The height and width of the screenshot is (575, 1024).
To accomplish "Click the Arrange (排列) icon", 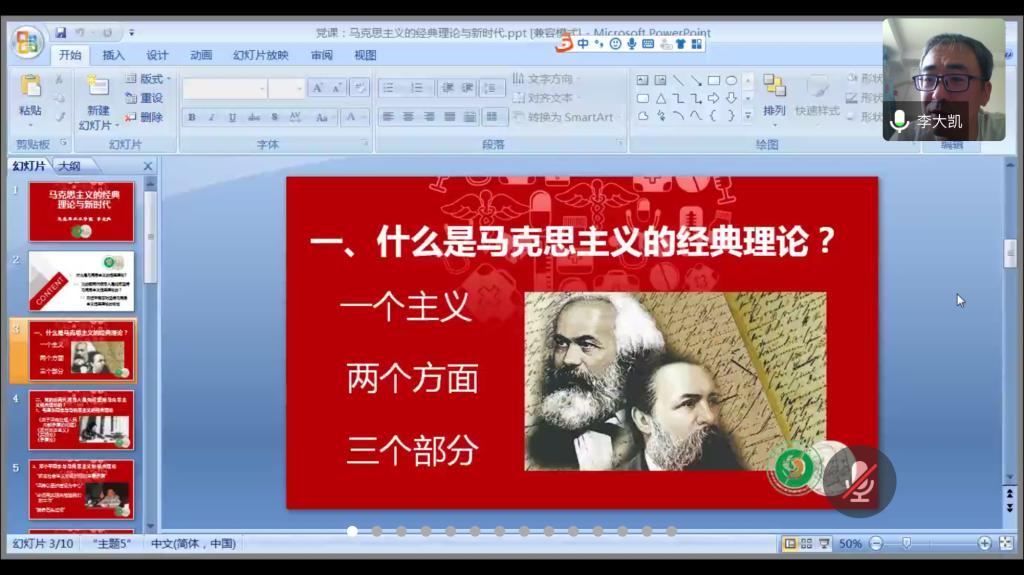I will [x=774, y=96].
